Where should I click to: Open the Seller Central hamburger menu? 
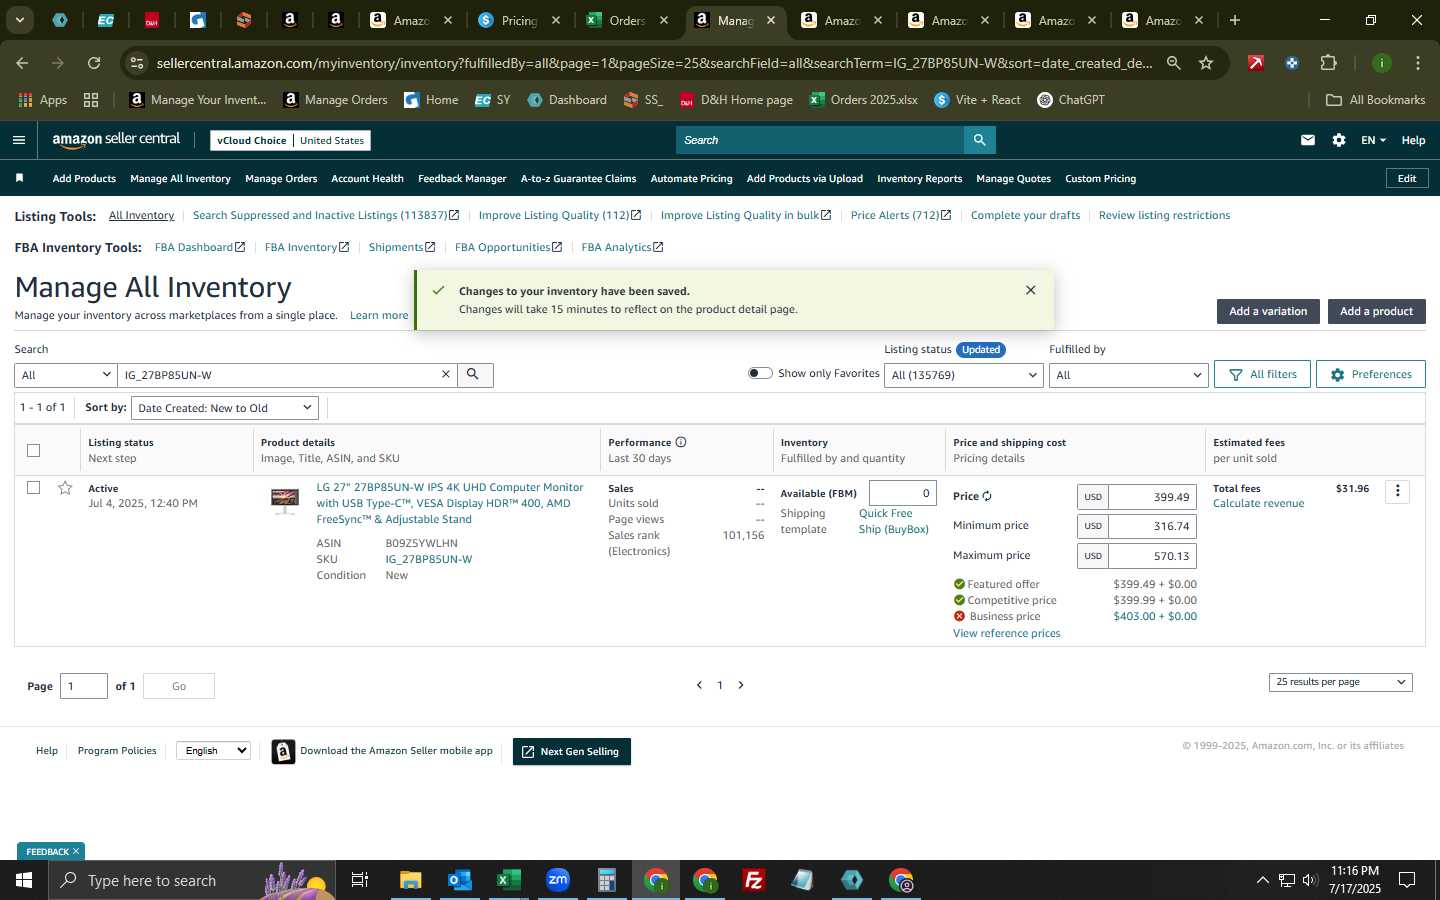point(19,140)
